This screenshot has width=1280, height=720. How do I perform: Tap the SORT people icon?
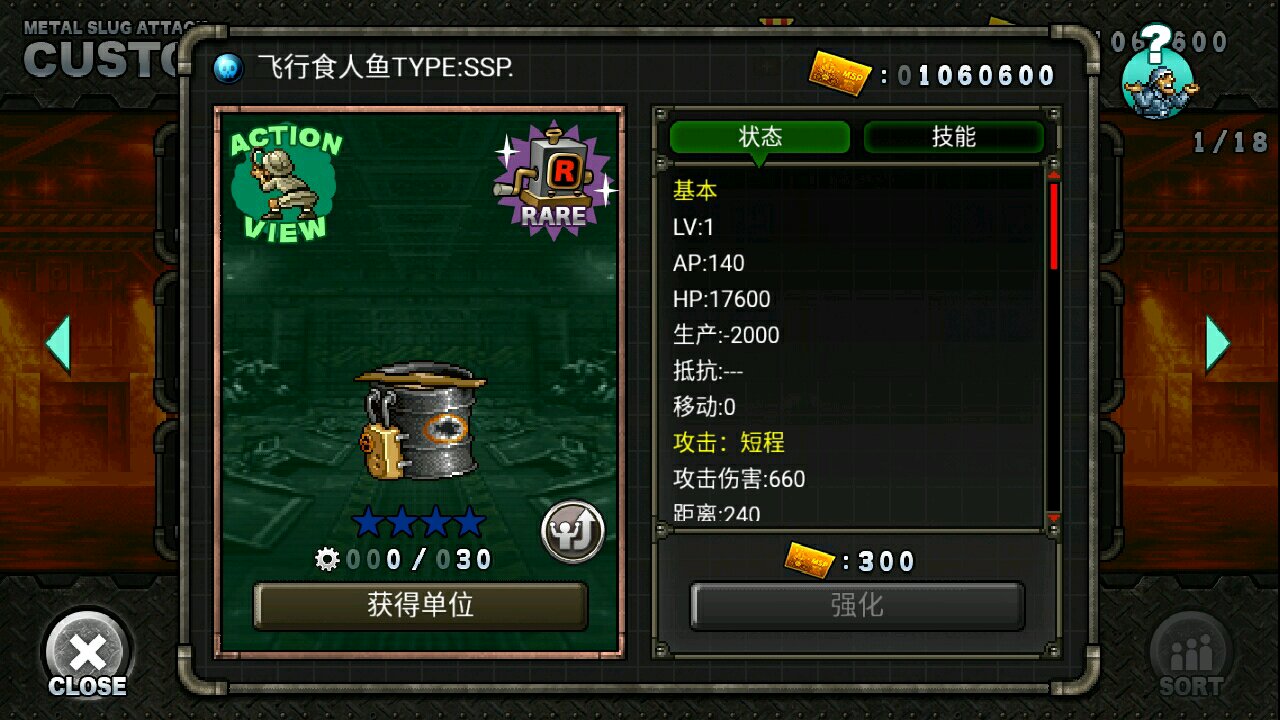coord(1190,656)
